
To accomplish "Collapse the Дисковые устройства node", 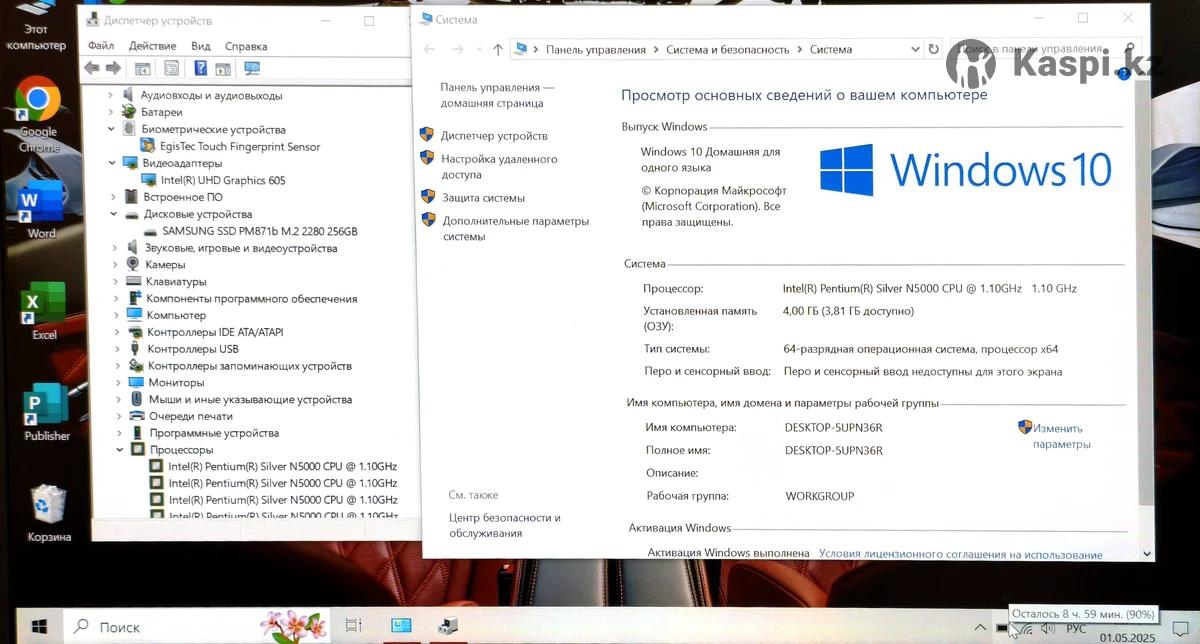I will [x=114, y=214].
